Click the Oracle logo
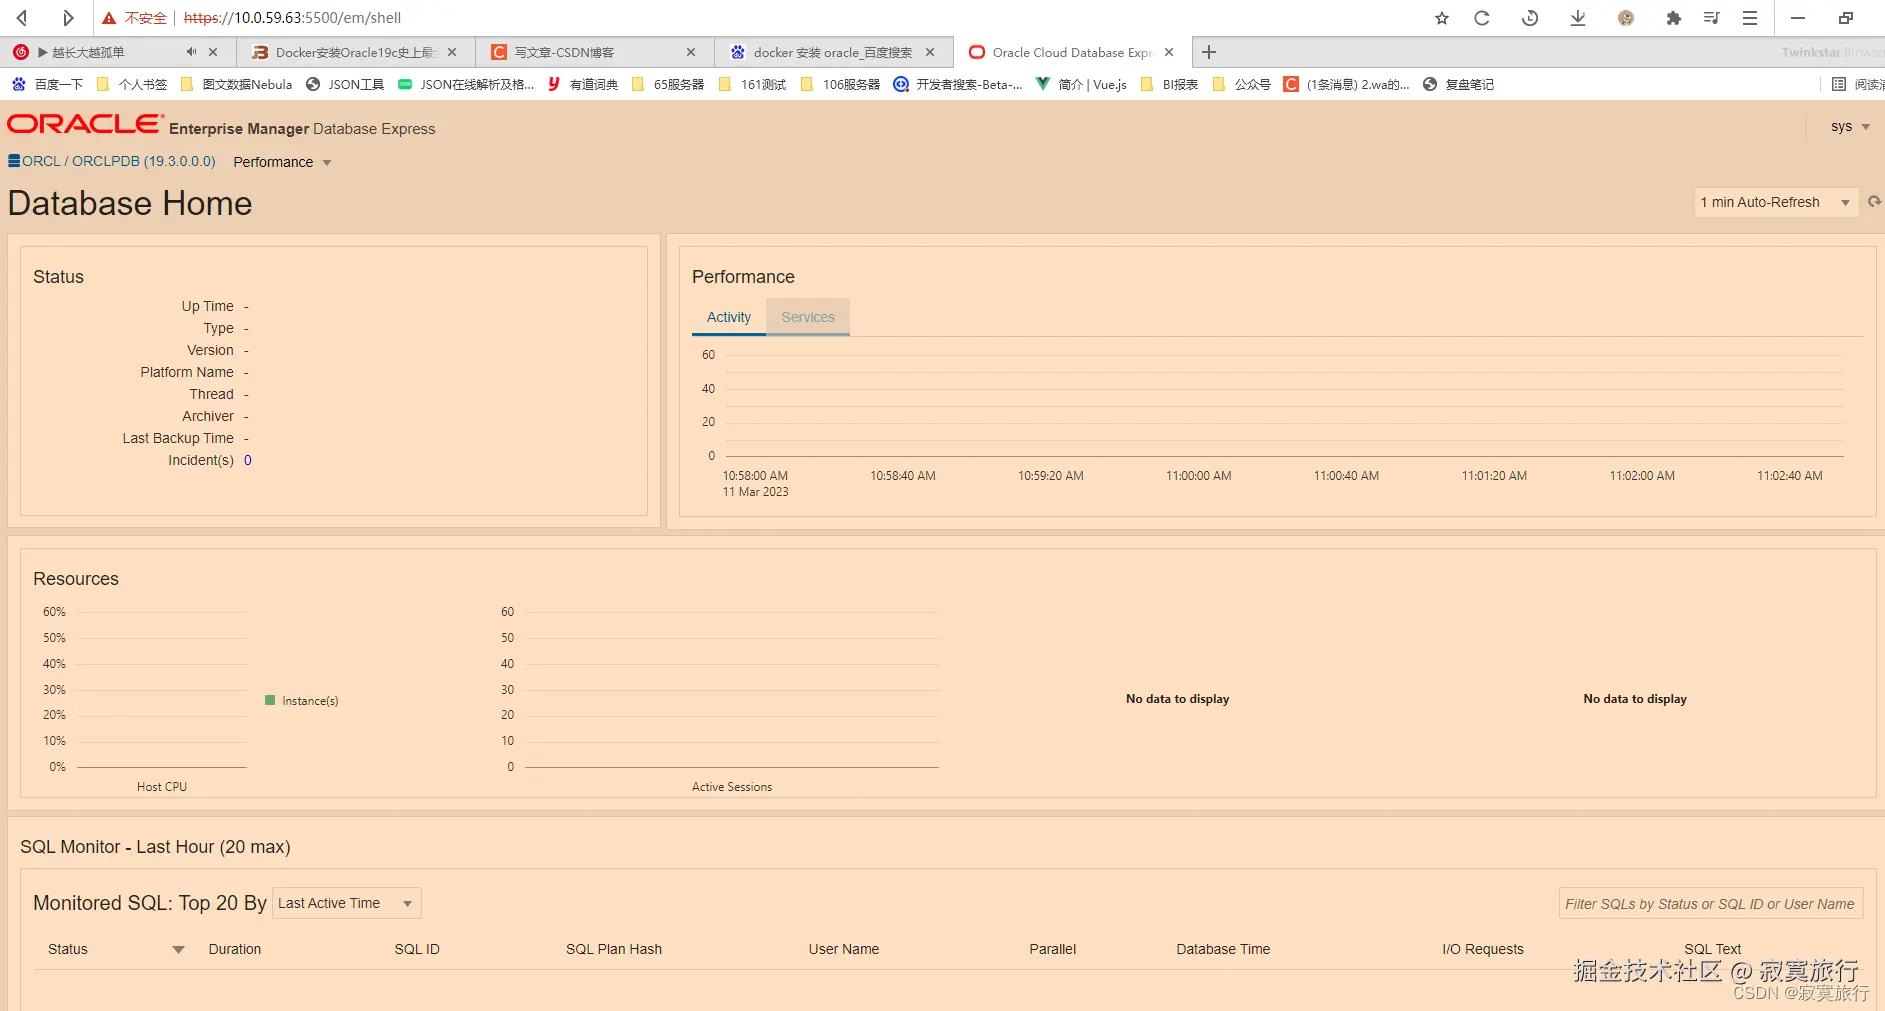 pyautogui.click(x=85, y=124)
